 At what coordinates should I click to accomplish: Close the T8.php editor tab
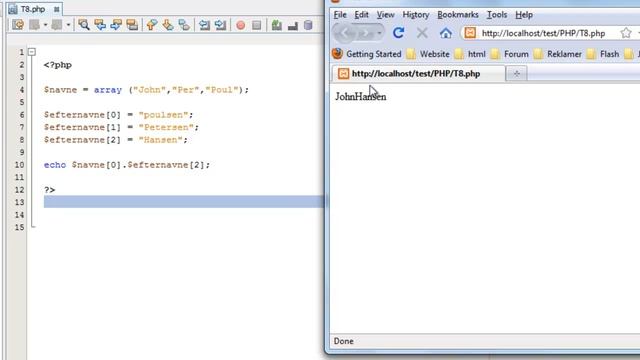(56, 9)
